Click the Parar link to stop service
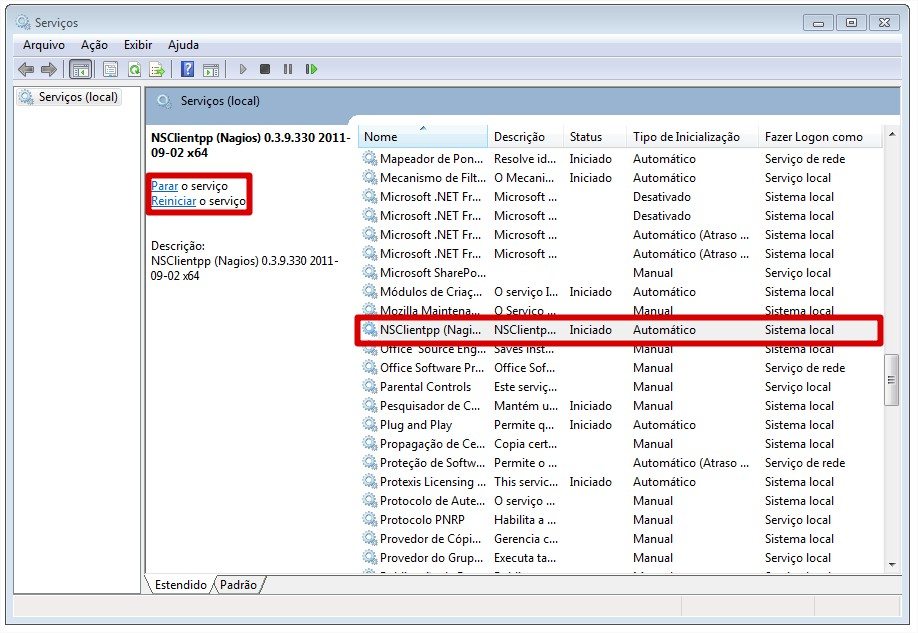 164,186
